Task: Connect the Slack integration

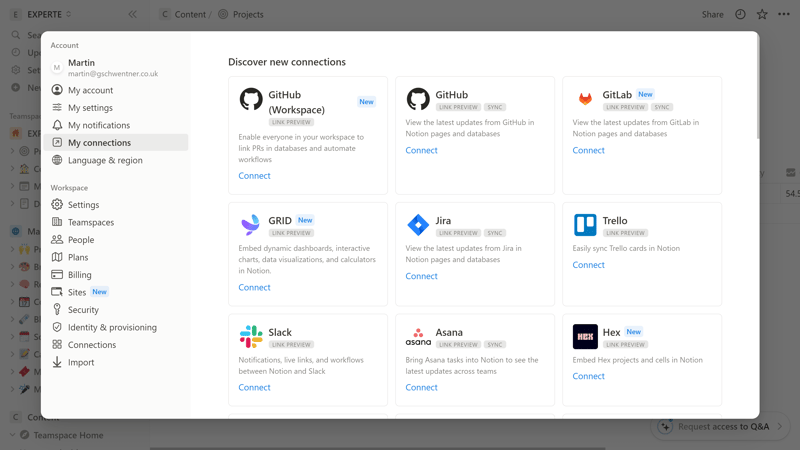Action: [254, 387]
